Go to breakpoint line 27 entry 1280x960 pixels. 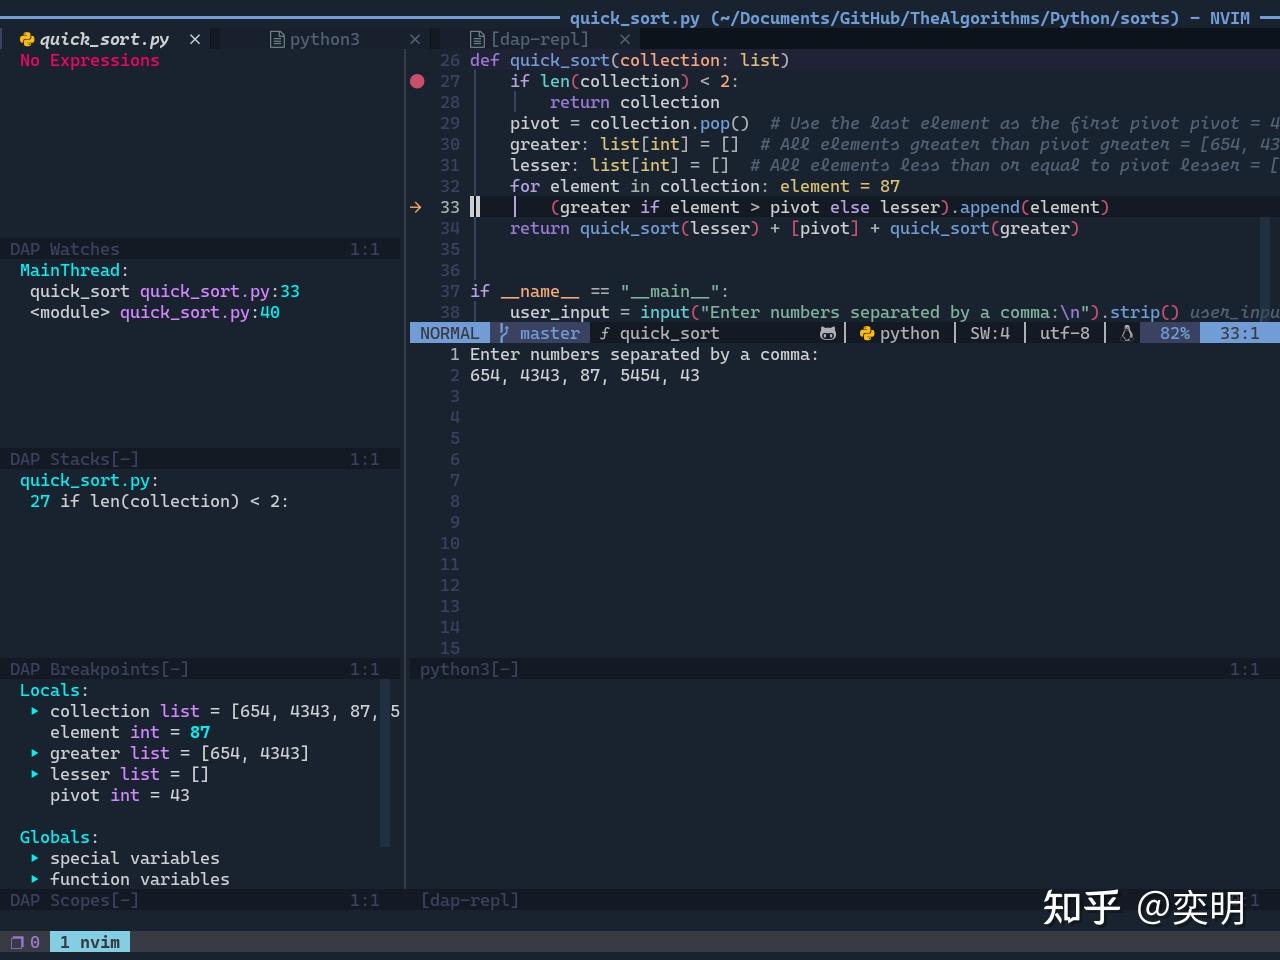tap(159, 501)
